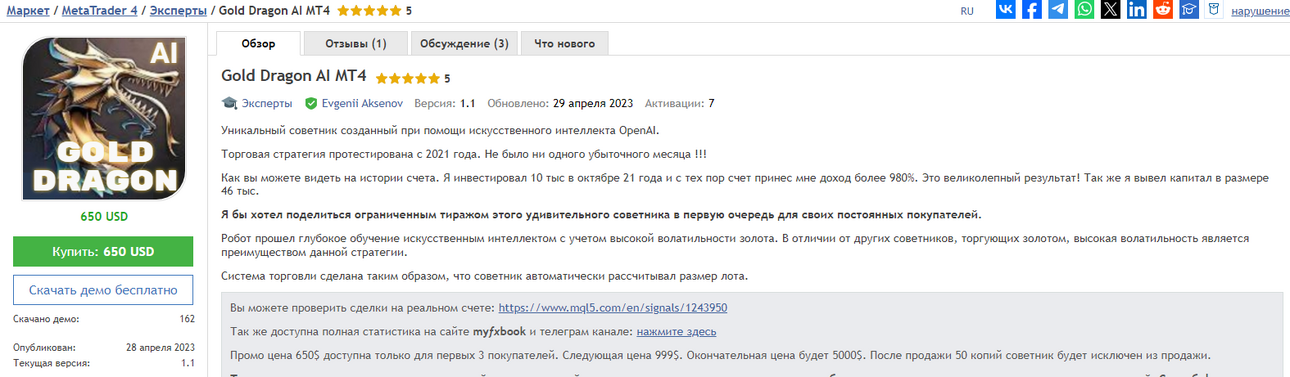This screenshot has width=1290, height=377.
Task: Click the Текущая версия 1.1 value
Action: click(x=188, y=362)
